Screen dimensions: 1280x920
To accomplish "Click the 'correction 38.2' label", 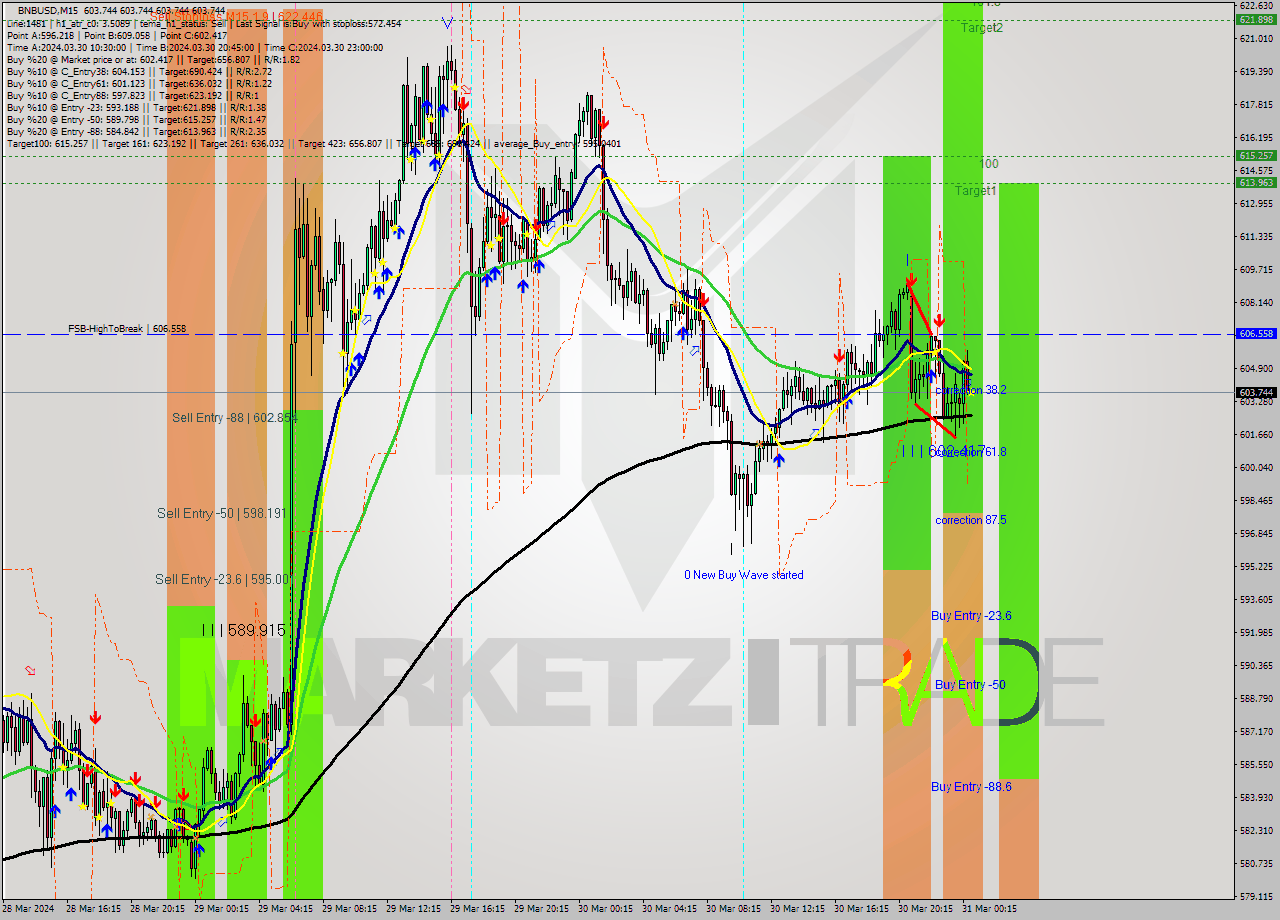I will point(970,390).
